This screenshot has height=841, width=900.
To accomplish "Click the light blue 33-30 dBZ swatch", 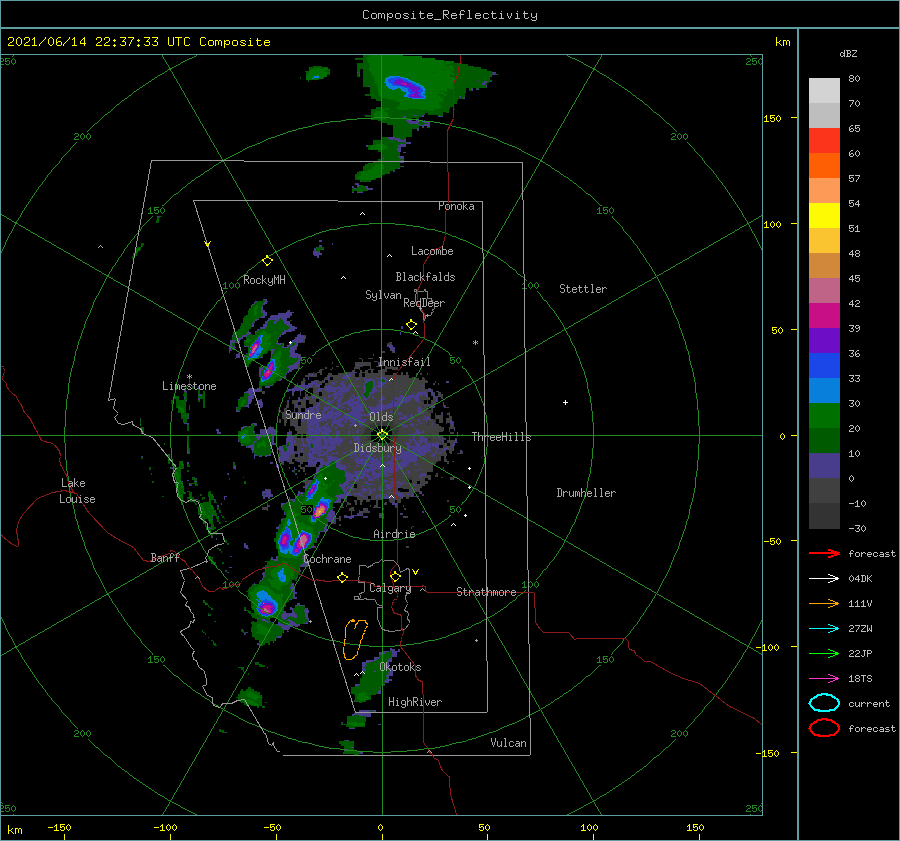I will coord(824,391).
